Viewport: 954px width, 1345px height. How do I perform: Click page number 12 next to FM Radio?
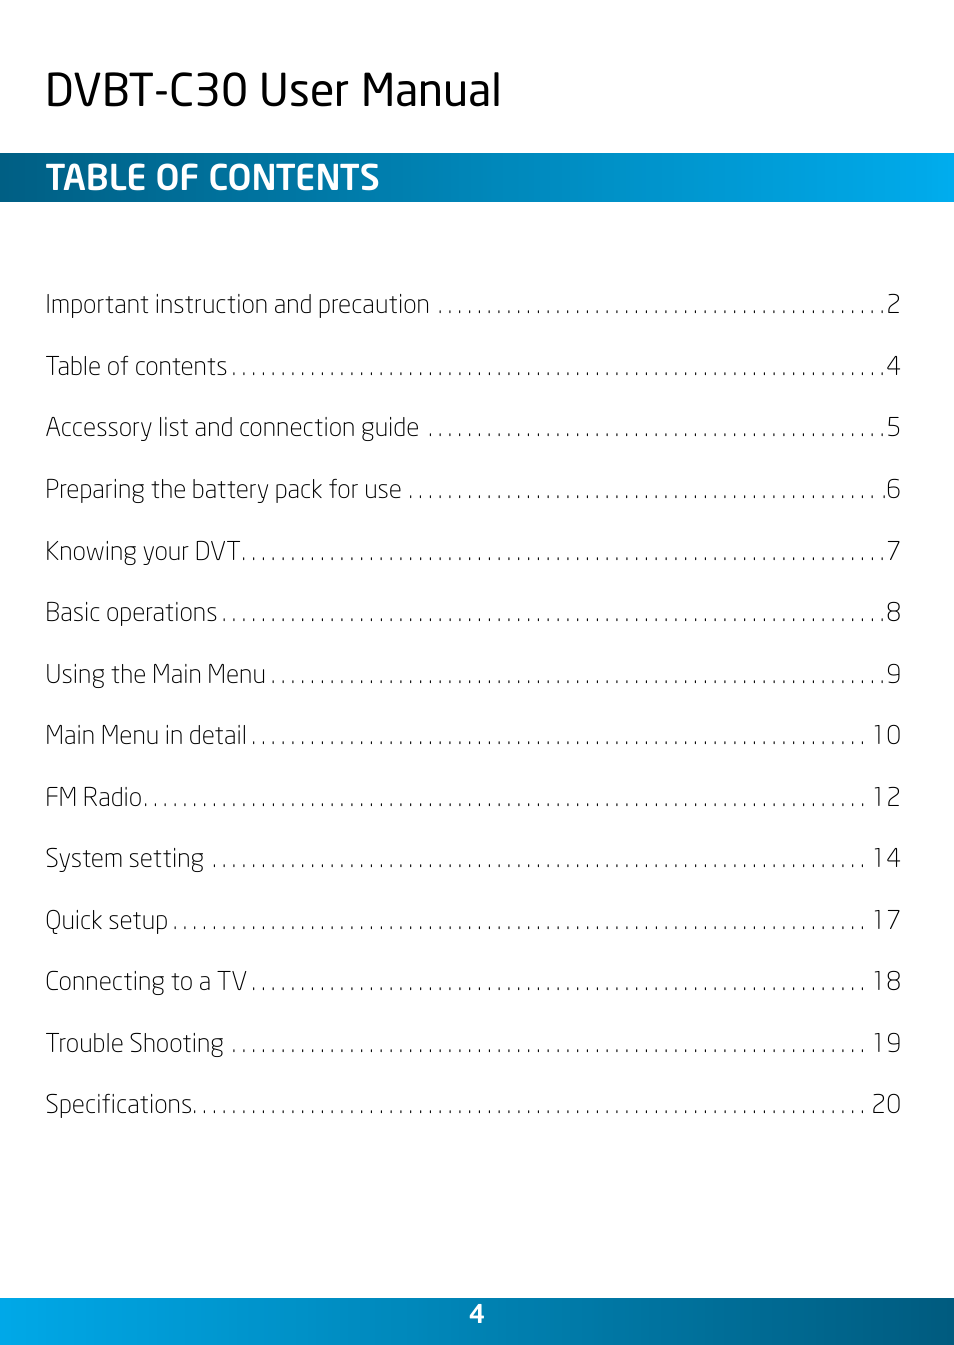tap(886, 797)
